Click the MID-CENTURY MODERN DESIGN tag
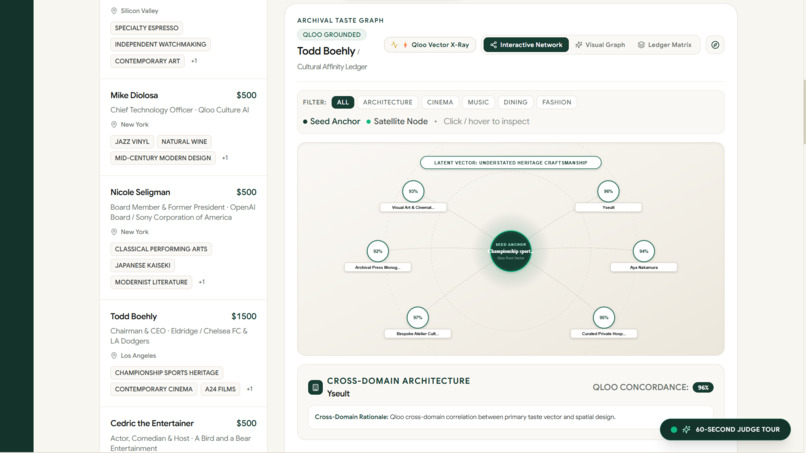806x453 pixels. [x=163, y=158]
